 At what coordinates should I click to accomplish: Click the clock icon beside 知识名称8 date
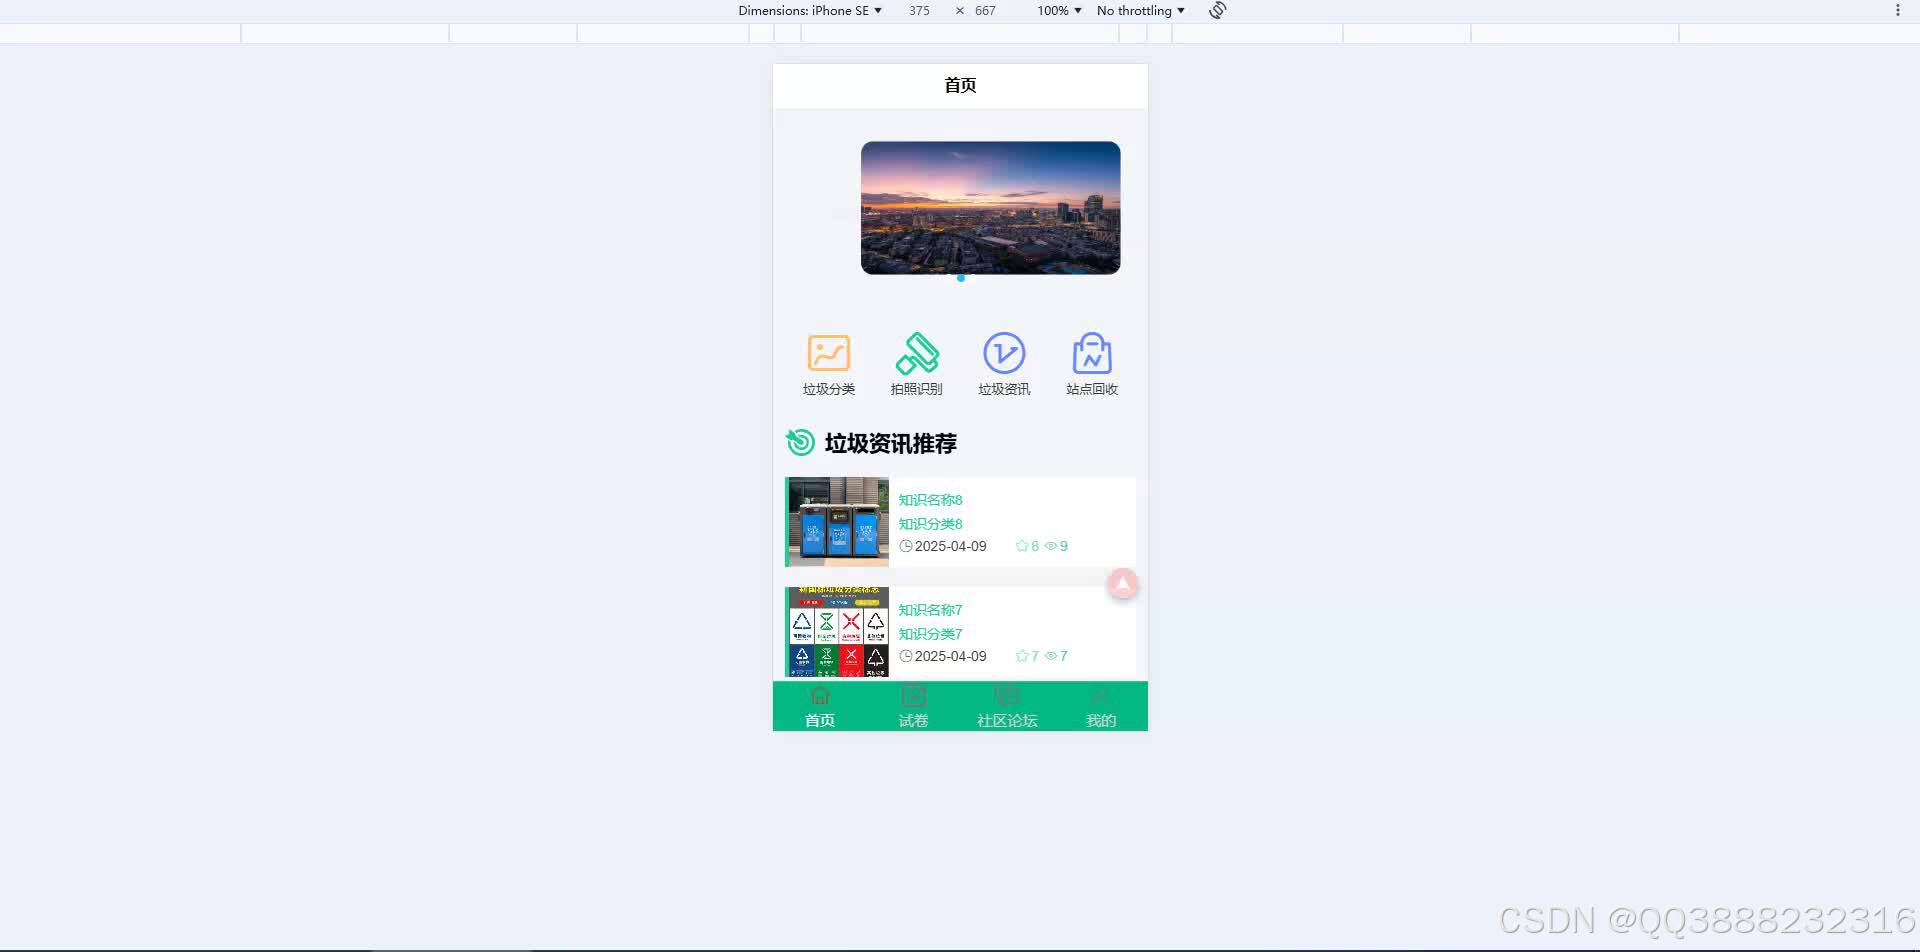906,546
